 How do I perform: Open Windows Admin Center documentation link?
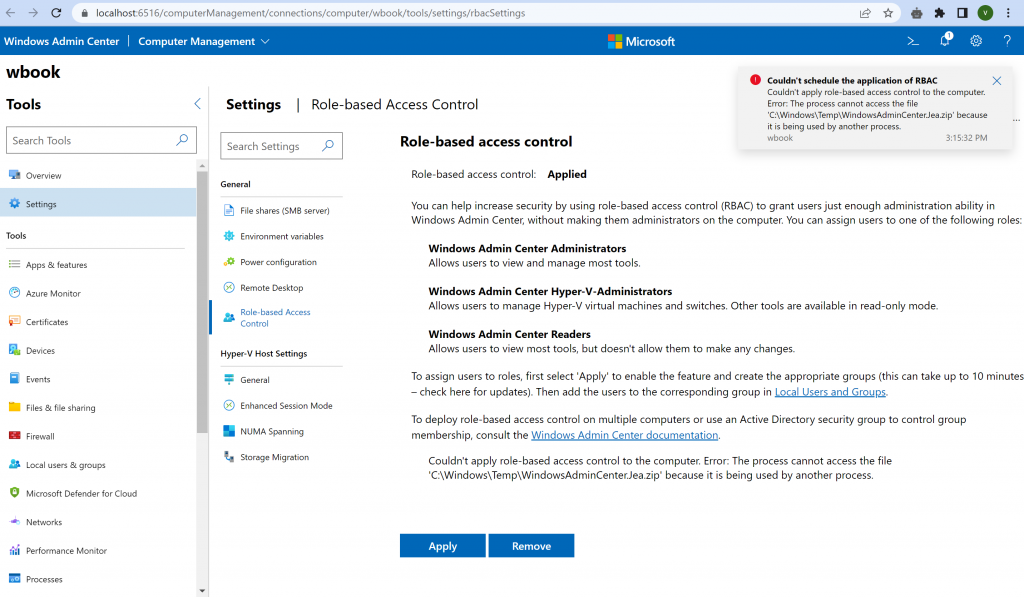(x=624, y=435)
